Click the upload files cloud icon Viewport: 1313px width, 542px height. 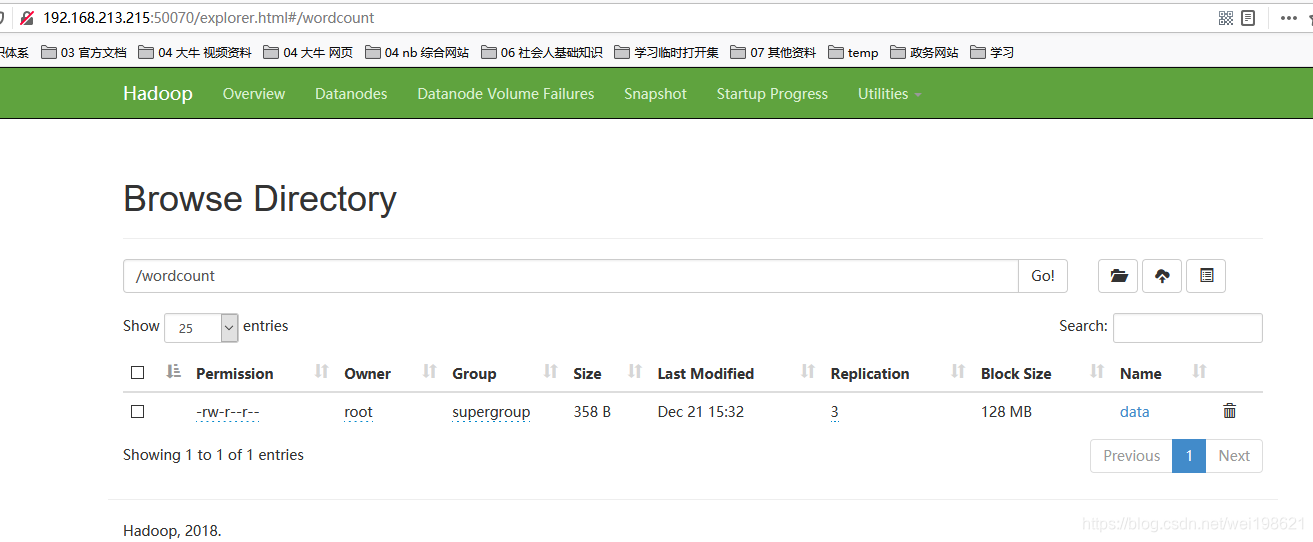tap(1162, 276)
